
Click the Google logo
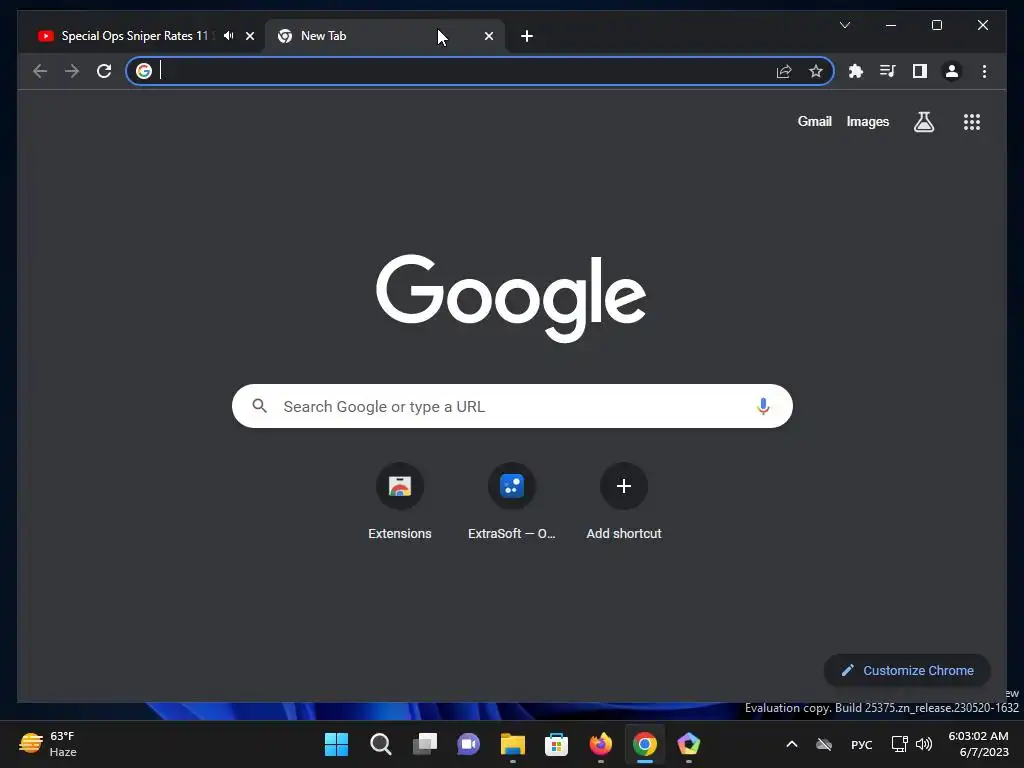511,297
